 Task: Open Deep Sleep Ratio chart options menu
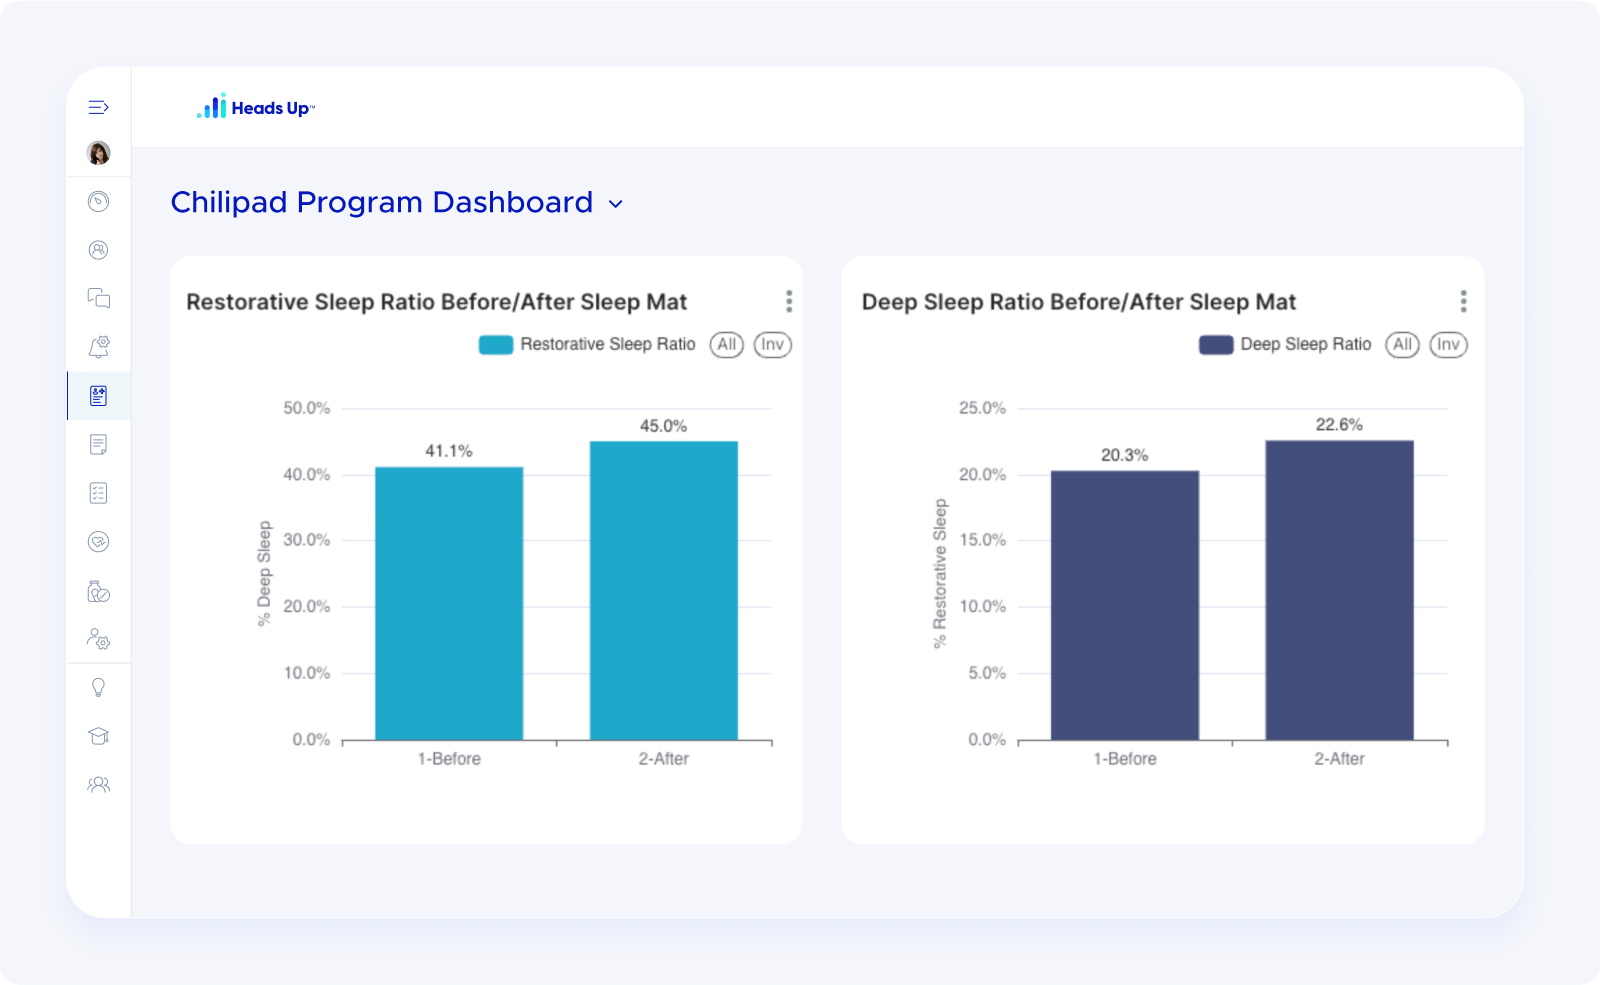coord(1463,301)
